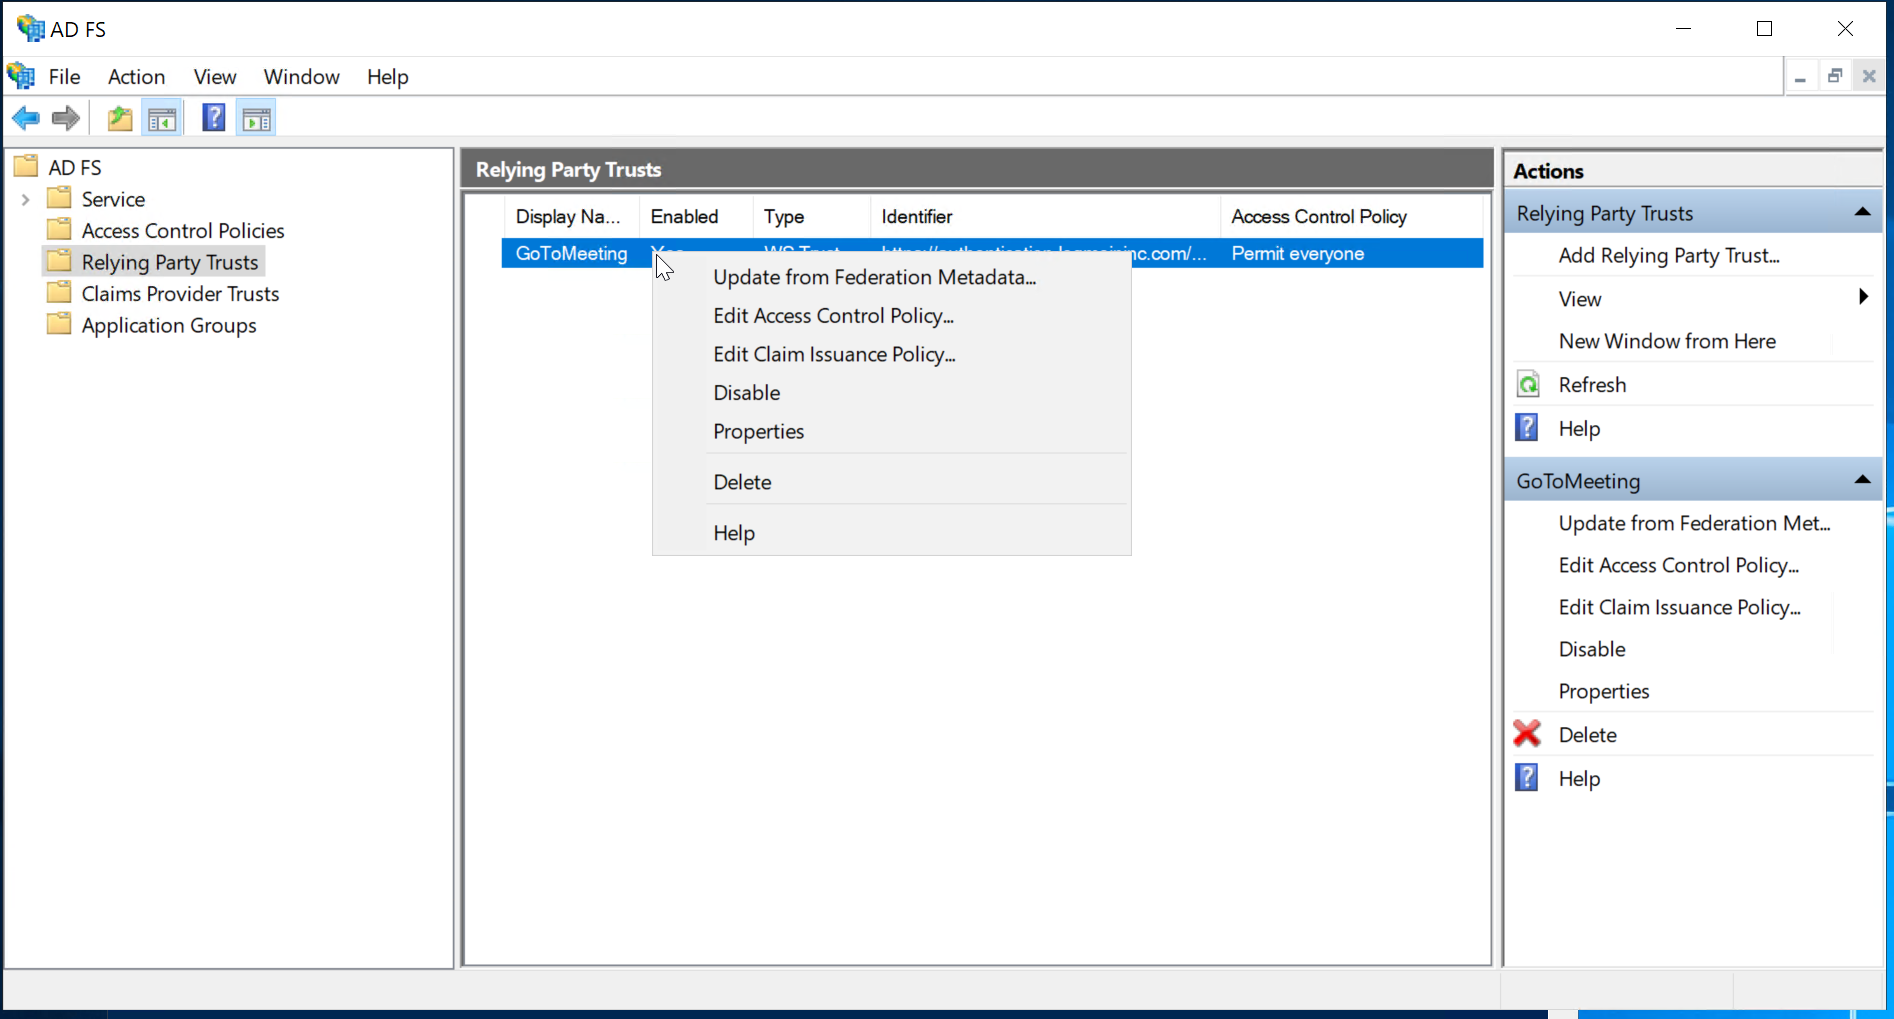Open the Claims Provider Trusts folder
Image resolution: width=1894 pixels, height=1019 pixels.
[180, 294]
